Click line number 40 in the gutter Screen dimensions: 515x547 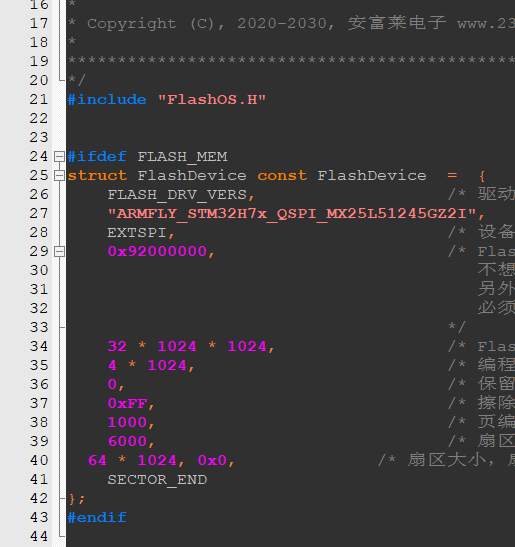click(39, 460)
